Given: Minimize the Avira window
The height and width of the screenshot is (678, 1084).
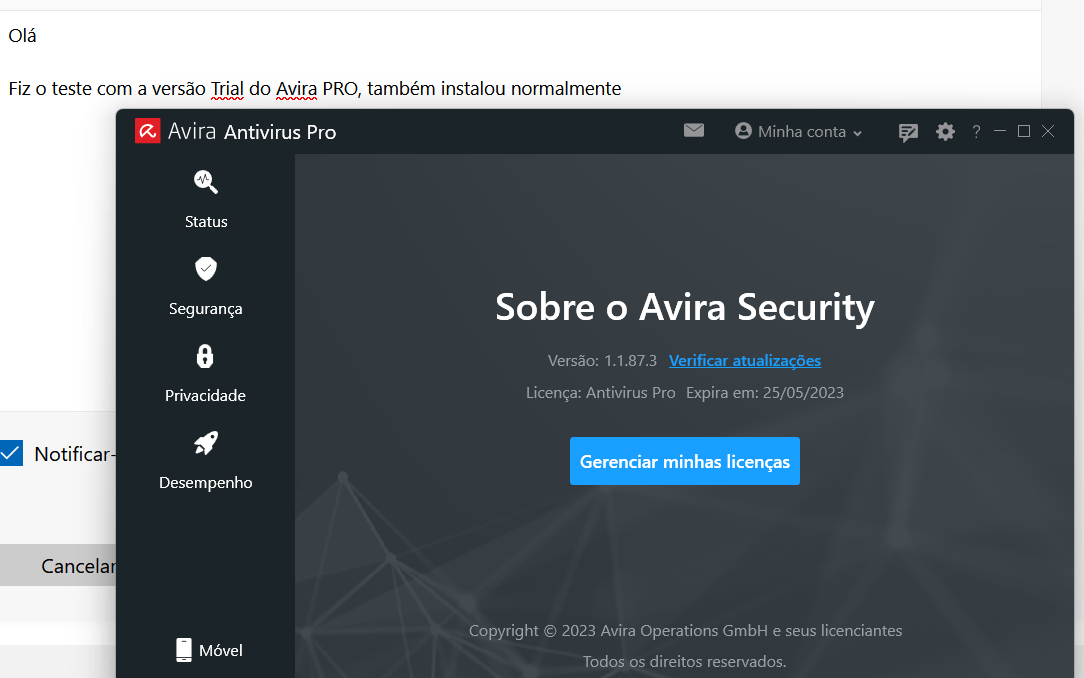Looking at the screenshot, I should (1000, 131).
